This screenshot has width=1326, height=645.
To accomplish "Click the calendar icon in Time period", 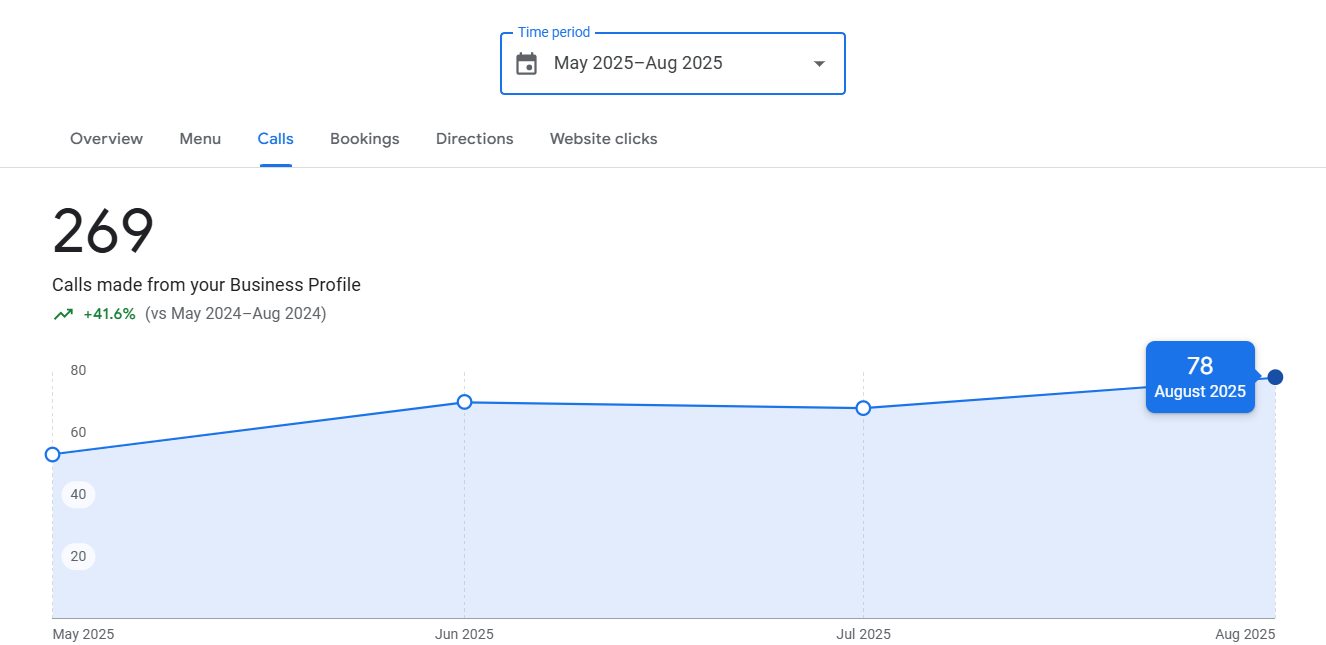I will tap(526, 64).
